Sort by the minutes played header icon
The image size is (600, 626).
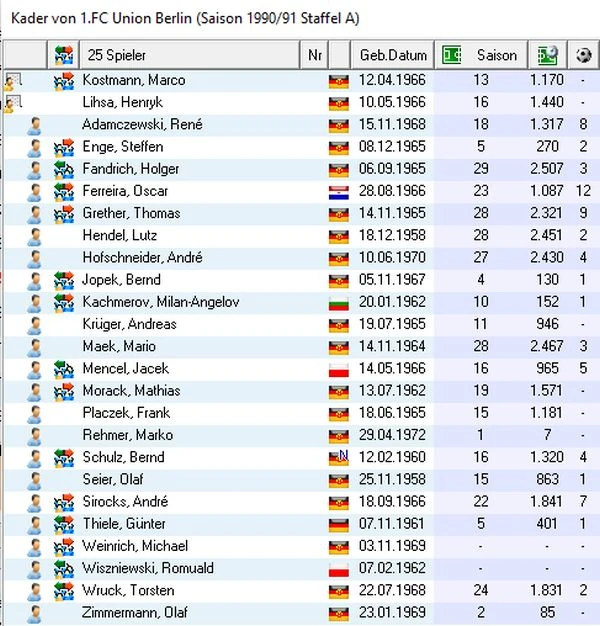click(547, 55)
